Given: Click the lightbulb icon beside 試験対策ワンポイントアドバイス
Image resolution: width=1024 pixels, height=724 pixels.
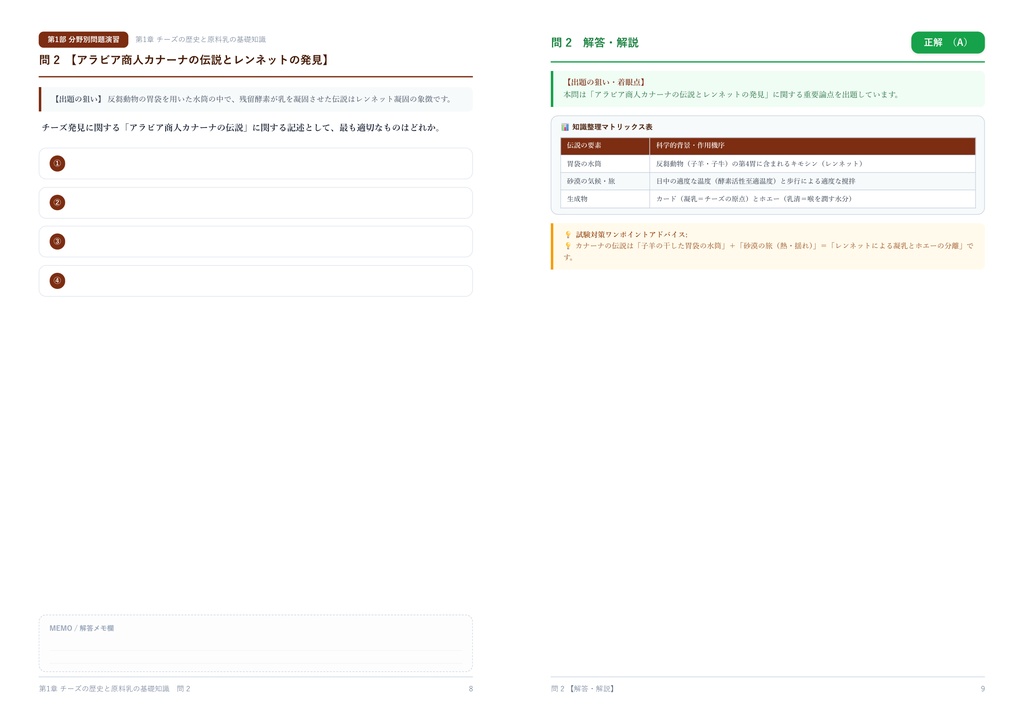Looking at the screenshot, I should (568, 234).
